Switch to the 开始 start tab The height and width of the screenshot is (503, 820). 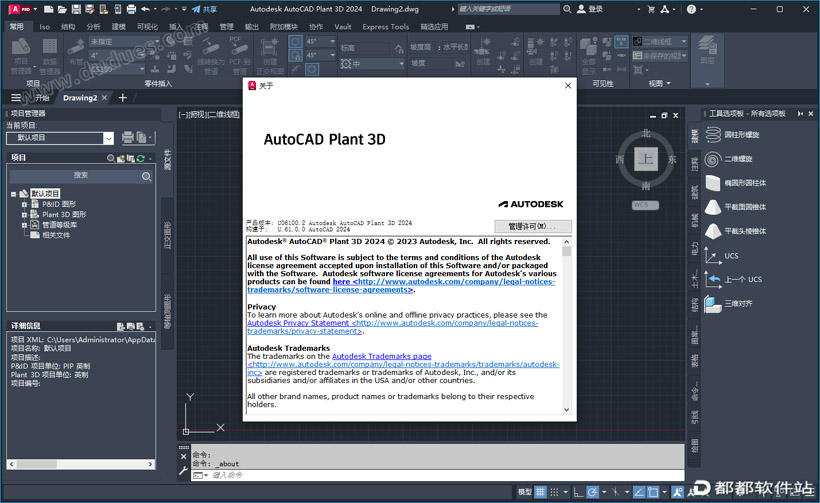coord(42,98)
